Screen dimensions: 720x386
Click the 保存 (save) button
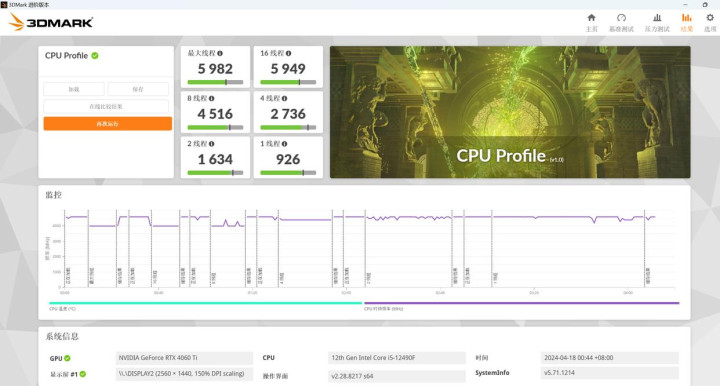click(138, 89)
